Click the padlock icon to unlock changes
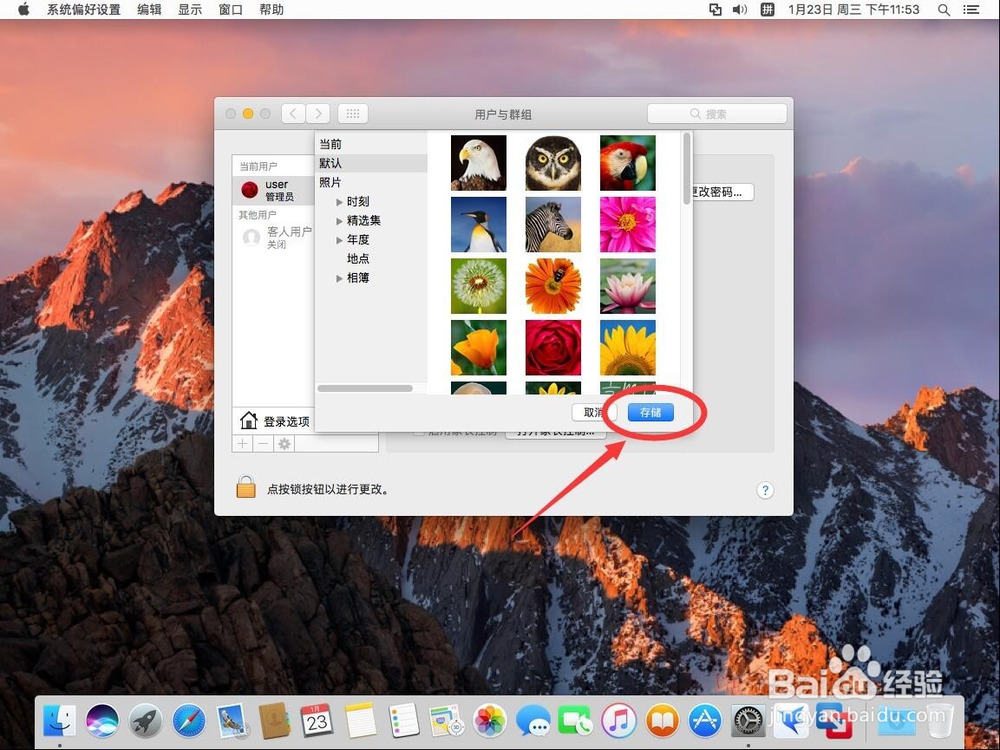Image resolution: width=1000 pixels, height=750 pixels. pos(246,487)
